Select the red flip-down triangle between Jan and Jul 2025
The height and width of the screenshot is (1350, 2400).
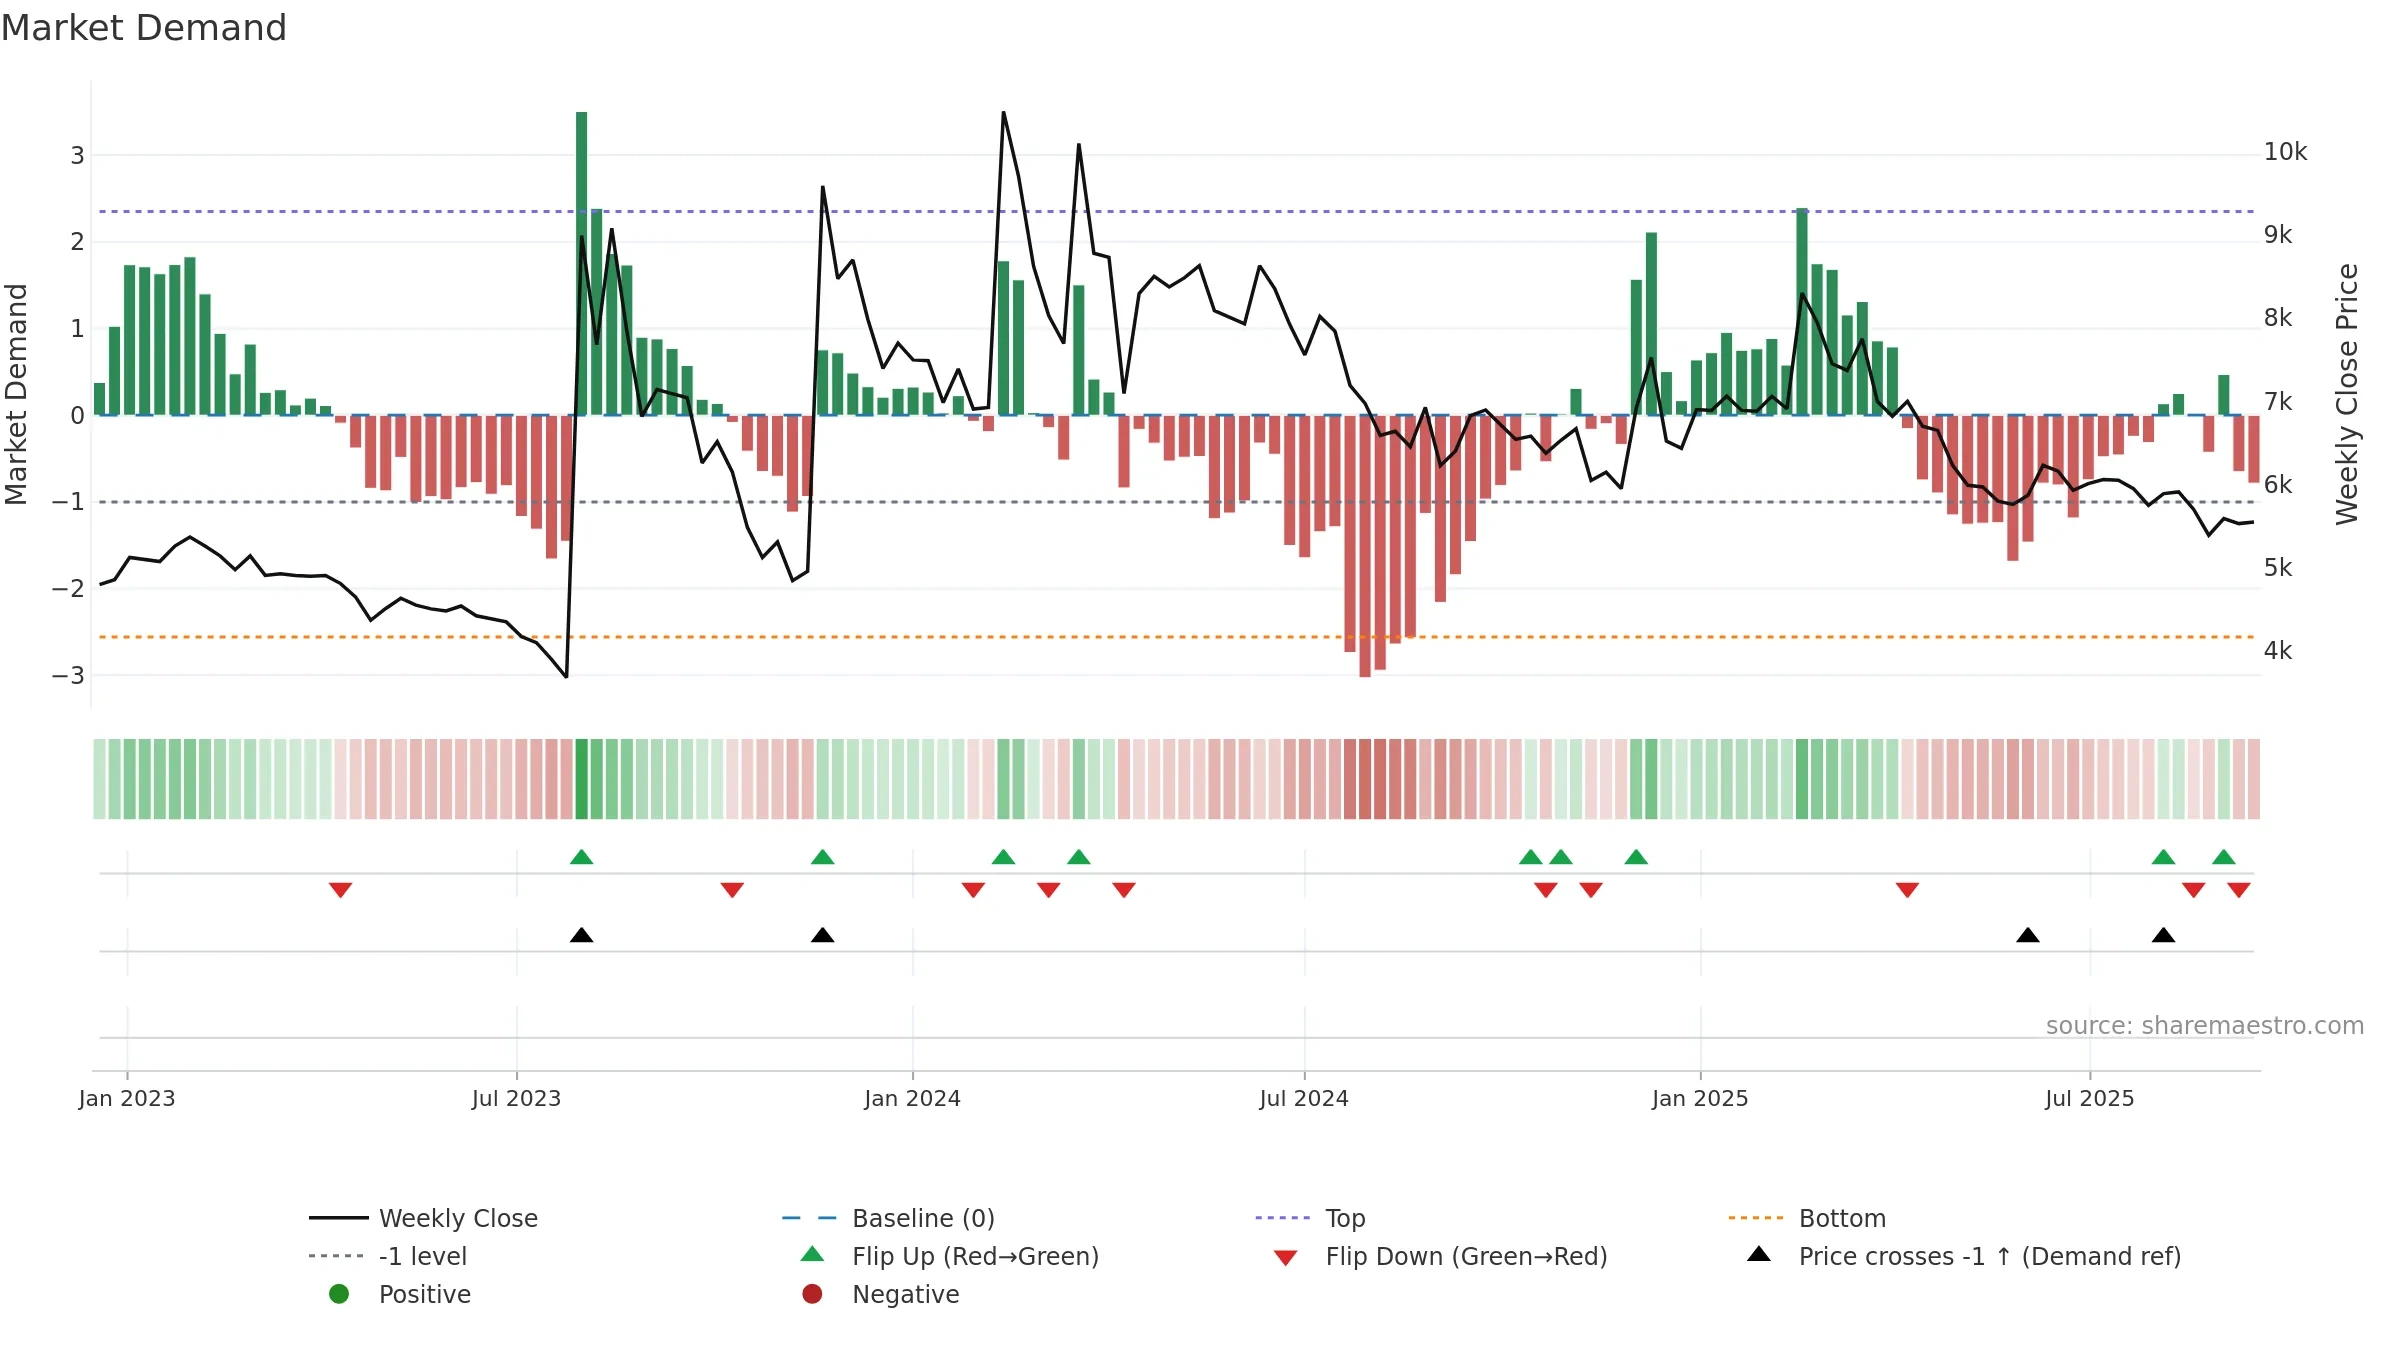pos(1907,890)
